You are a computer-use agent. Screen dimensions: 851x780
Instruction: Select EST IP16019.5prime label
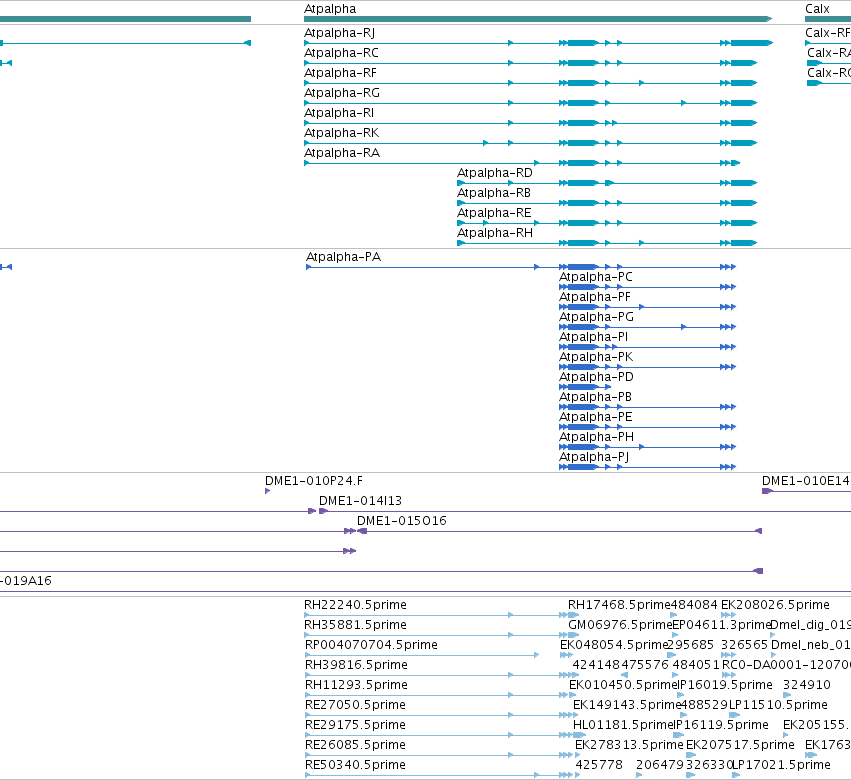pos(725,685)
